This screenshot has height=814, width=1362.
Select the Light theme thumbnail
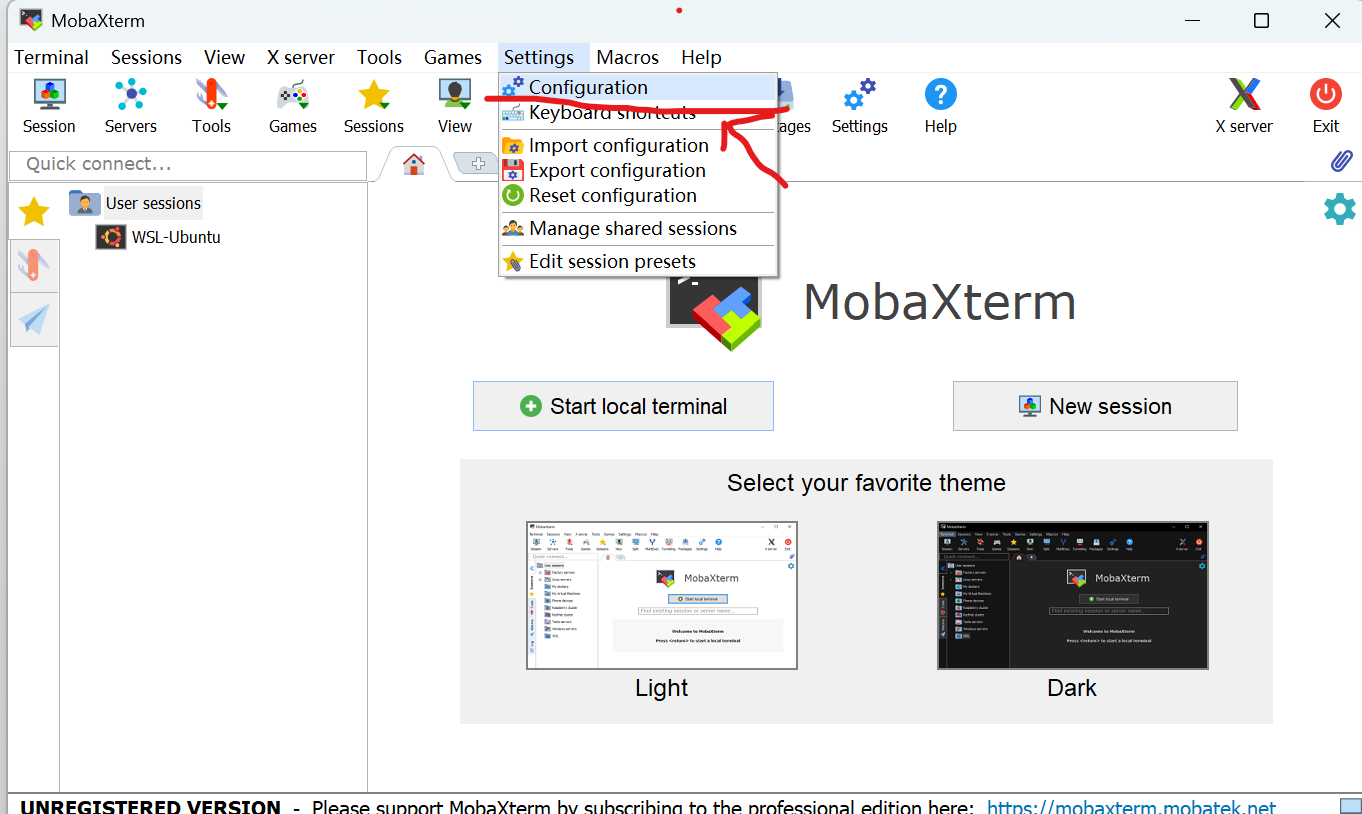(662, 595)
